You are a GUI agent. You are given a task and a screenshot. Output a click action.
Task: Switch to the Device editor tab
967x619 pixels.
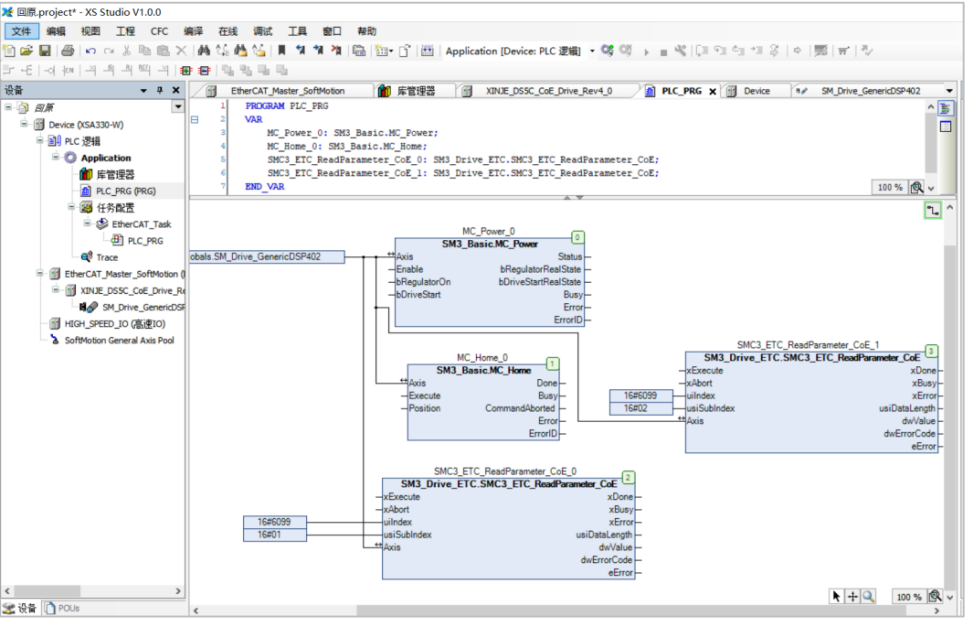[756, 91]
